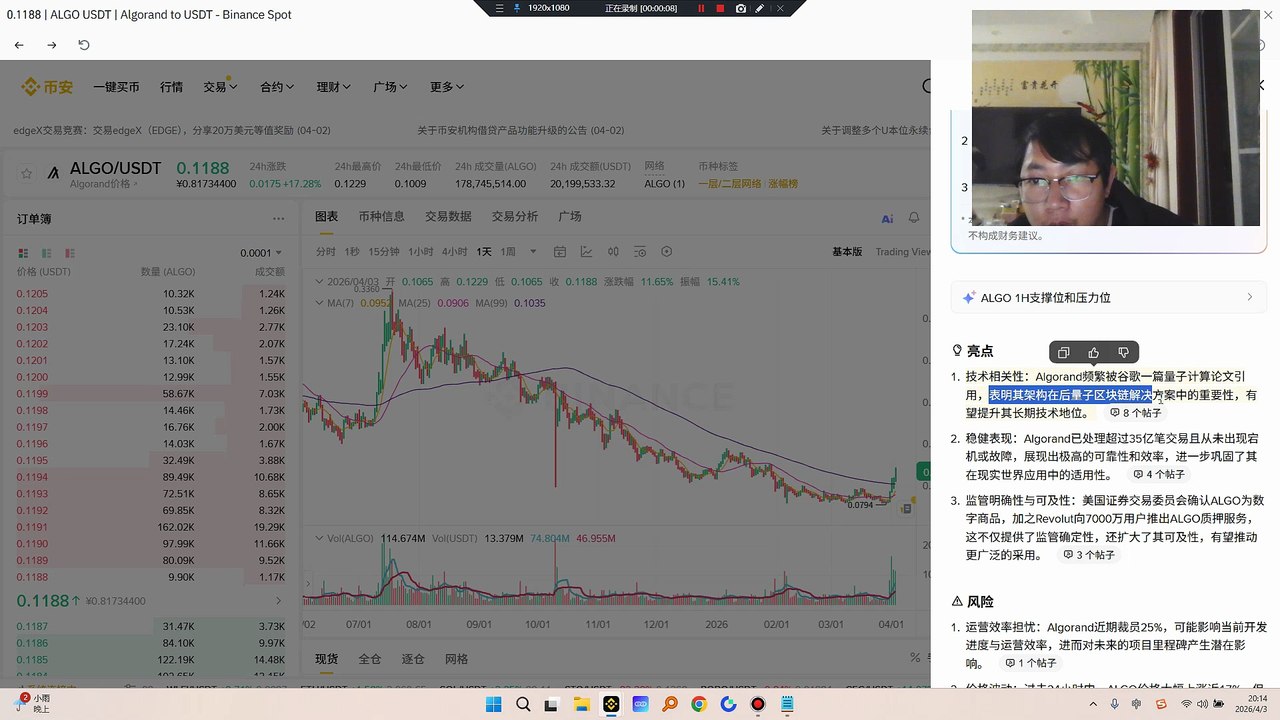Image resolution: width=1280 pixels, height=720 pixels.
Task: Select 4小时 chart interval
Action: pyautogui.click(x=454, y=252)
